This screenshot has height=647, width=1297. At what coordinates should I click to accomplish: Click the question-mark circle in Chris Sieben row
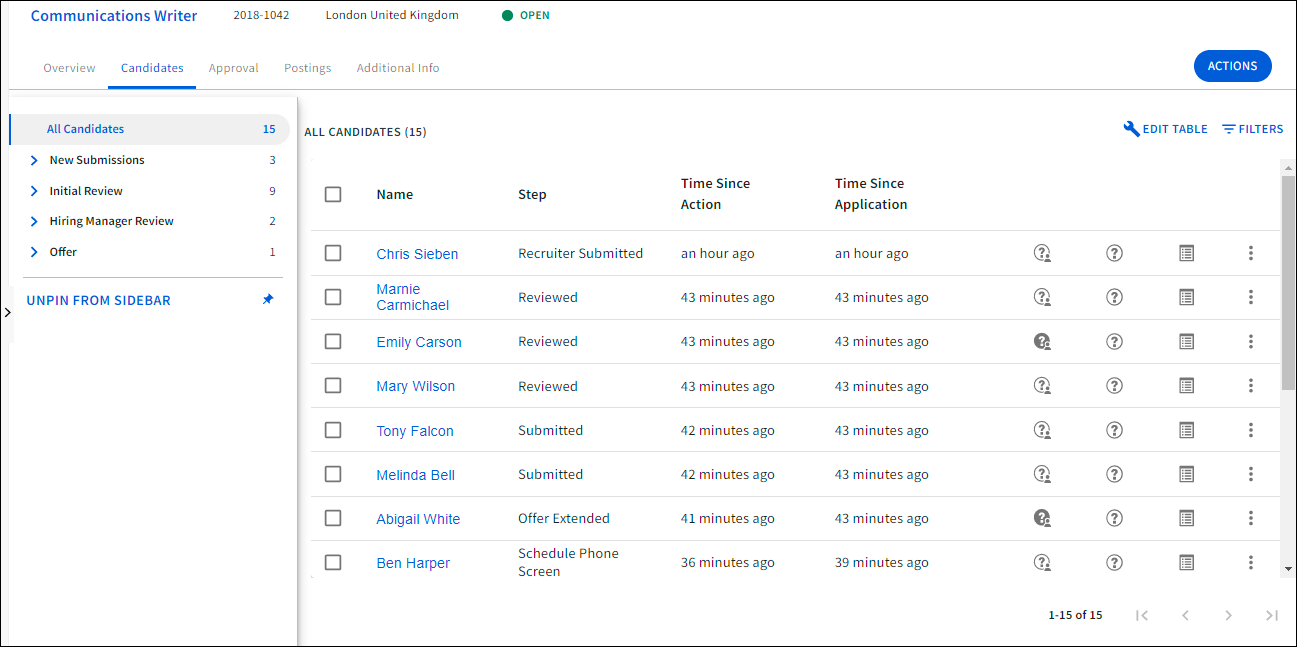[x=1114, y=253]
